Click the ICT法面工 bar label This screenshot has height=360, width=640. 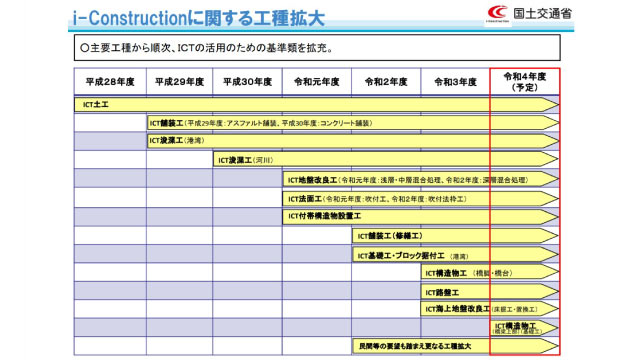(378, 199)
